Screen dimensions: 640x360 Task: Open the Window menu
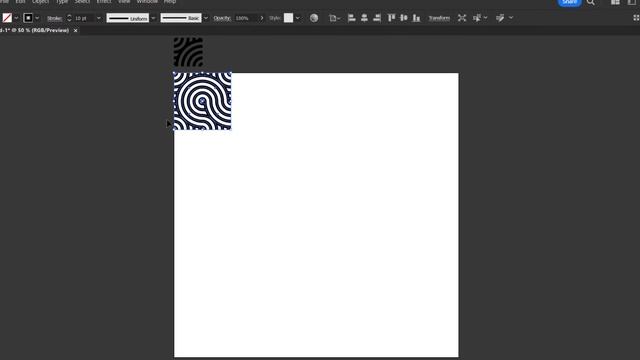pos(147,2)
